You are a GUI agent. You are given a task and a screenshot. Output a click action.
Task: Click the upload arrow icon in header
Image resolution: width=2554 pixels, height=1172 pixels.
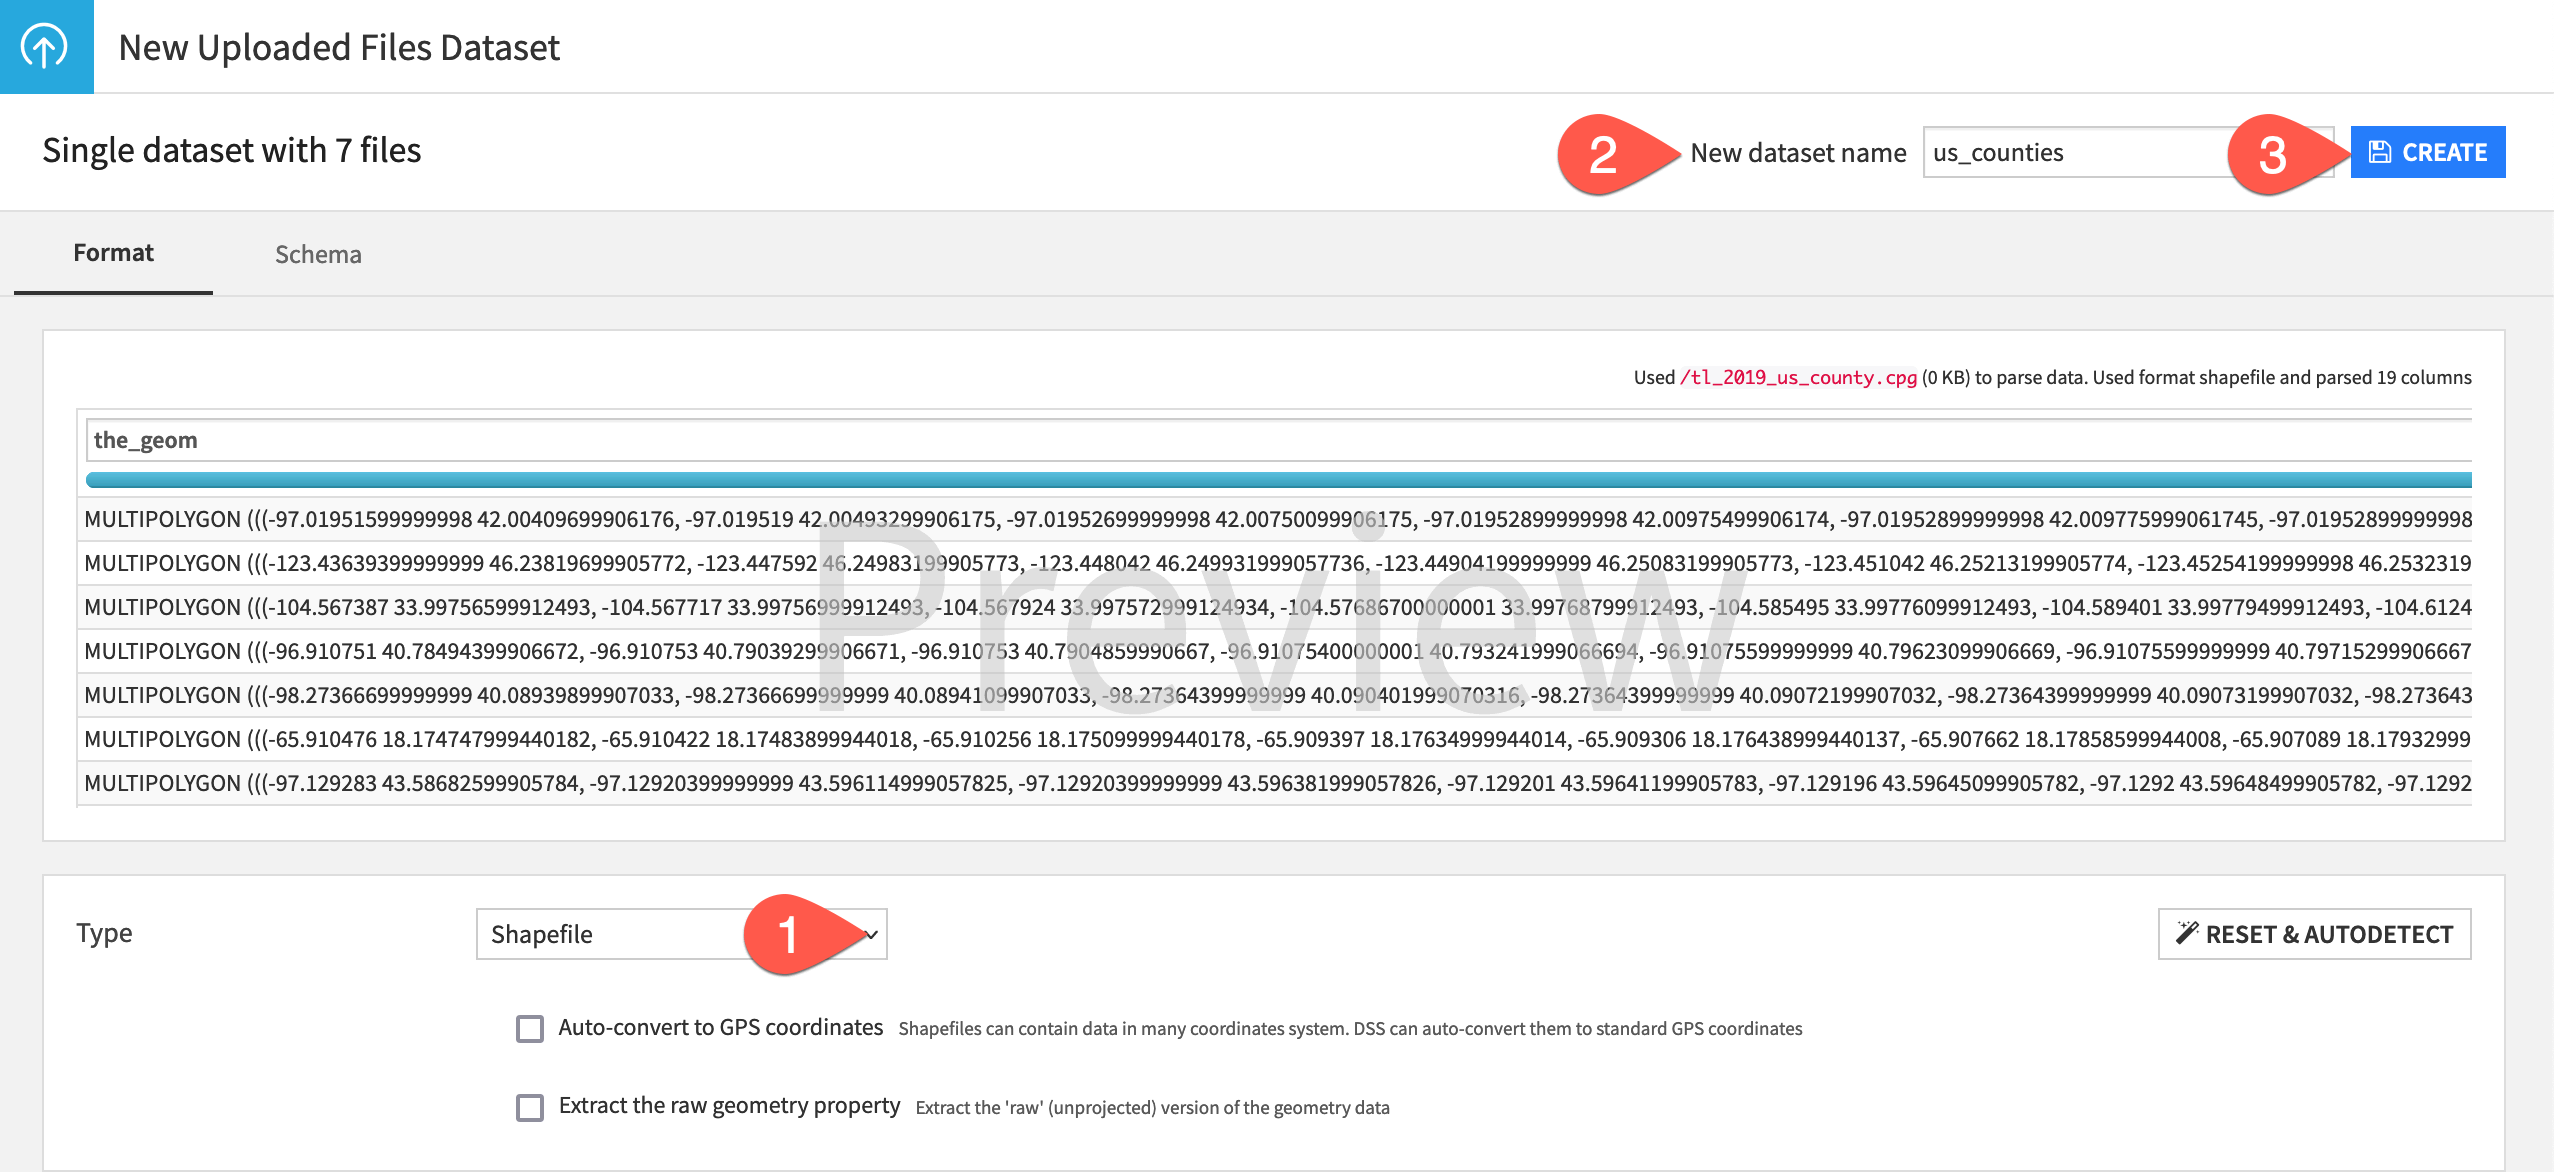(x=45, y=46)
